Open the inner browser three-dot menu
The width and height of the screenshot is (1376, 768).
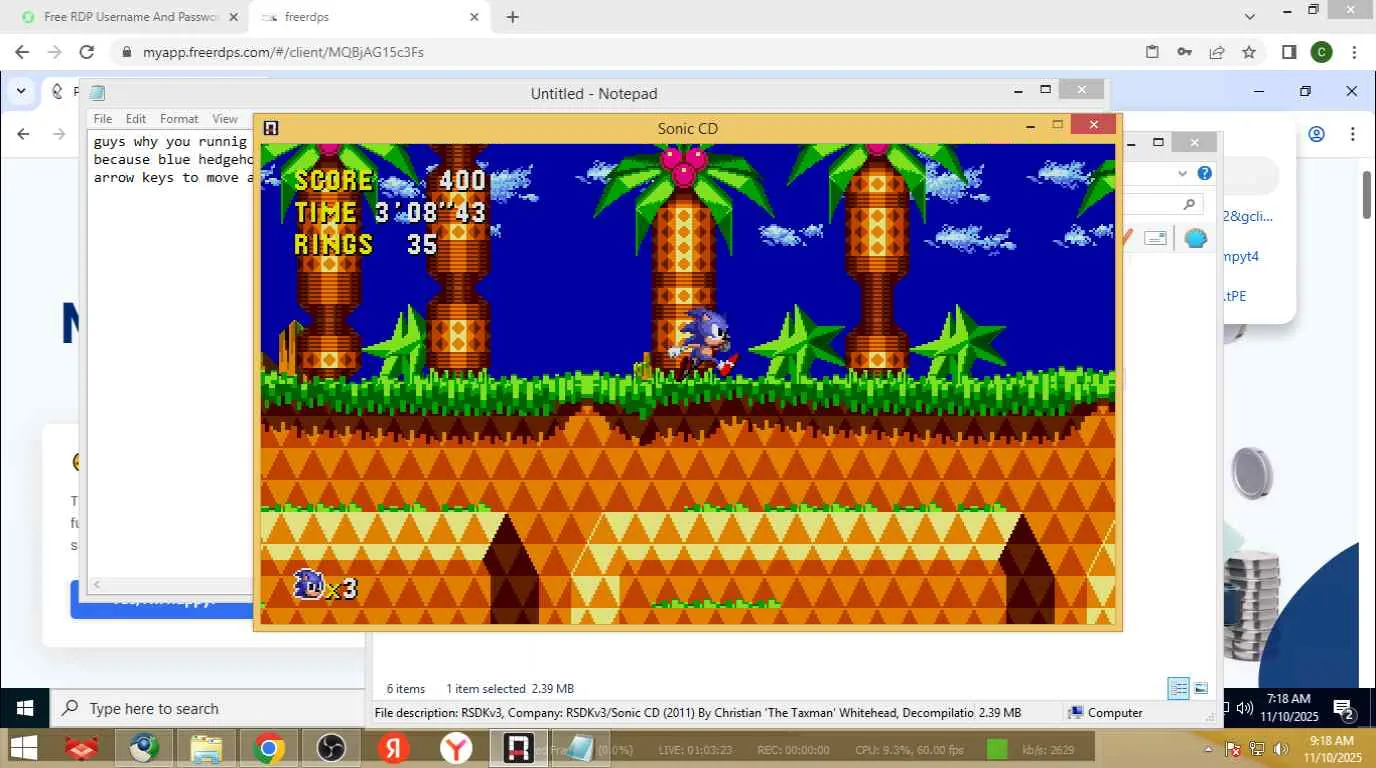click(1353, 134)
